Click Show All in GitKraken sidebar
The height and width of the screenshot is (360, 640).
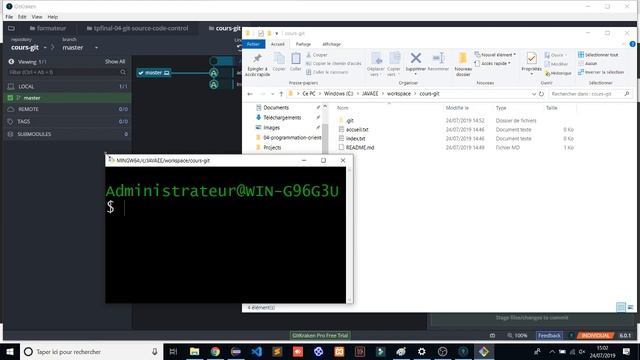point(115,62)
